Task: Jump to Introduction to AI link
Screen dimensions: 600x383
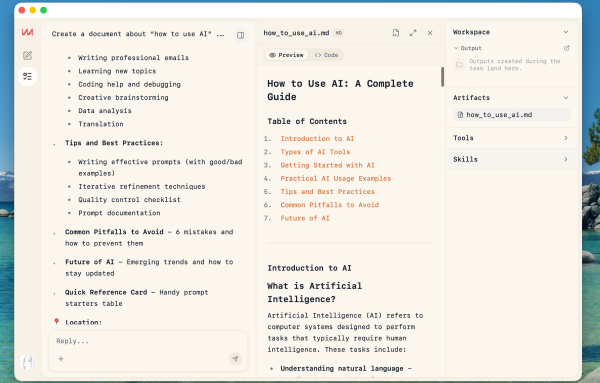Action: pyautogui.click(x=317, y=139)
